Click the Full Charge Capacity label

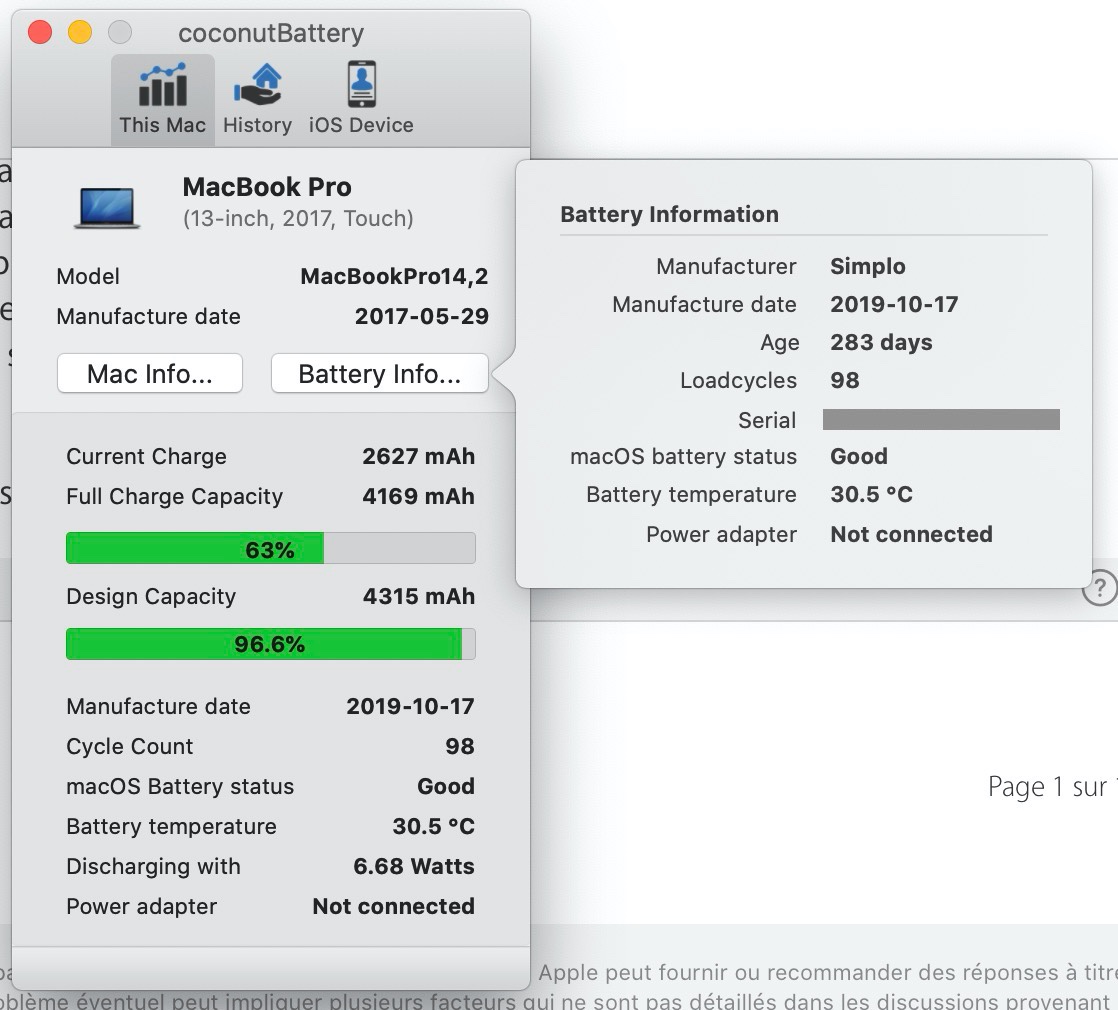175,496
